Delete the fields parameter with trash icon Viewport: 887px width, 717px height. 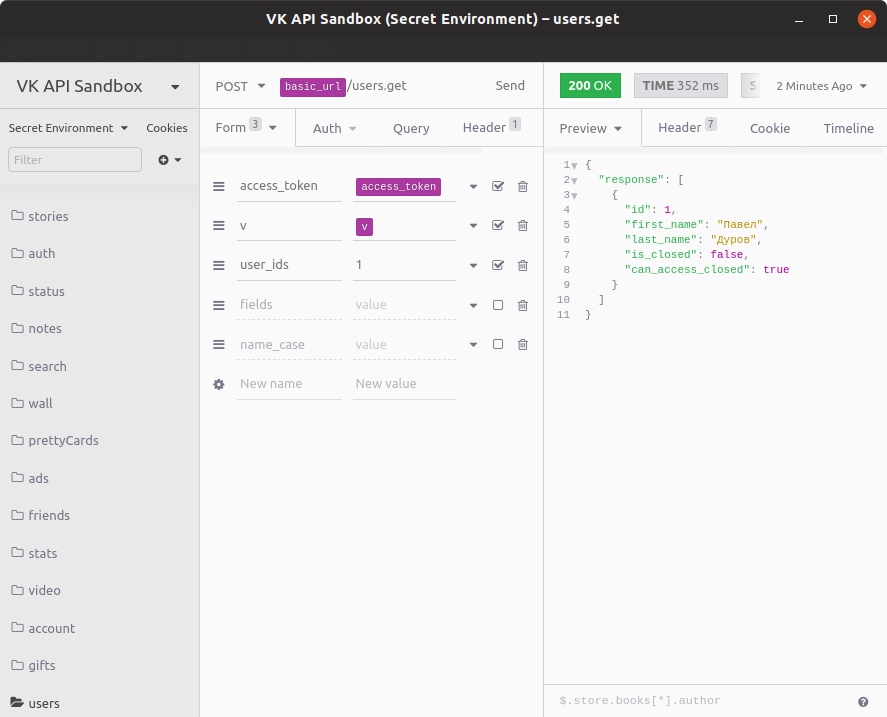[523, 305]
